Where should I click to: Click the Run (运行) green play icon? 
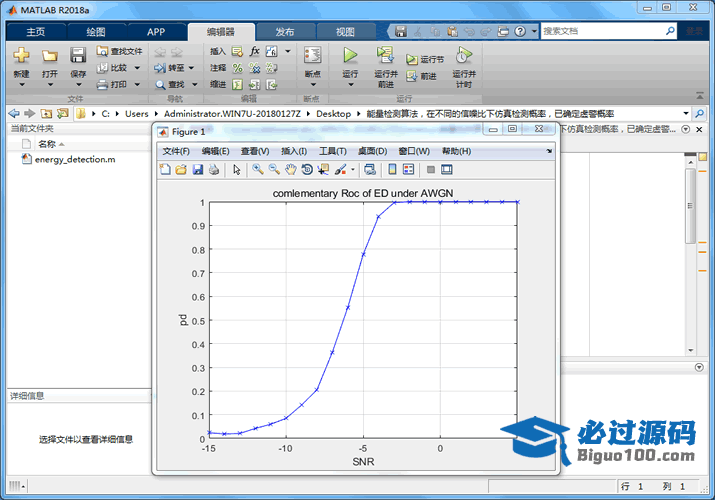[350, 56]
